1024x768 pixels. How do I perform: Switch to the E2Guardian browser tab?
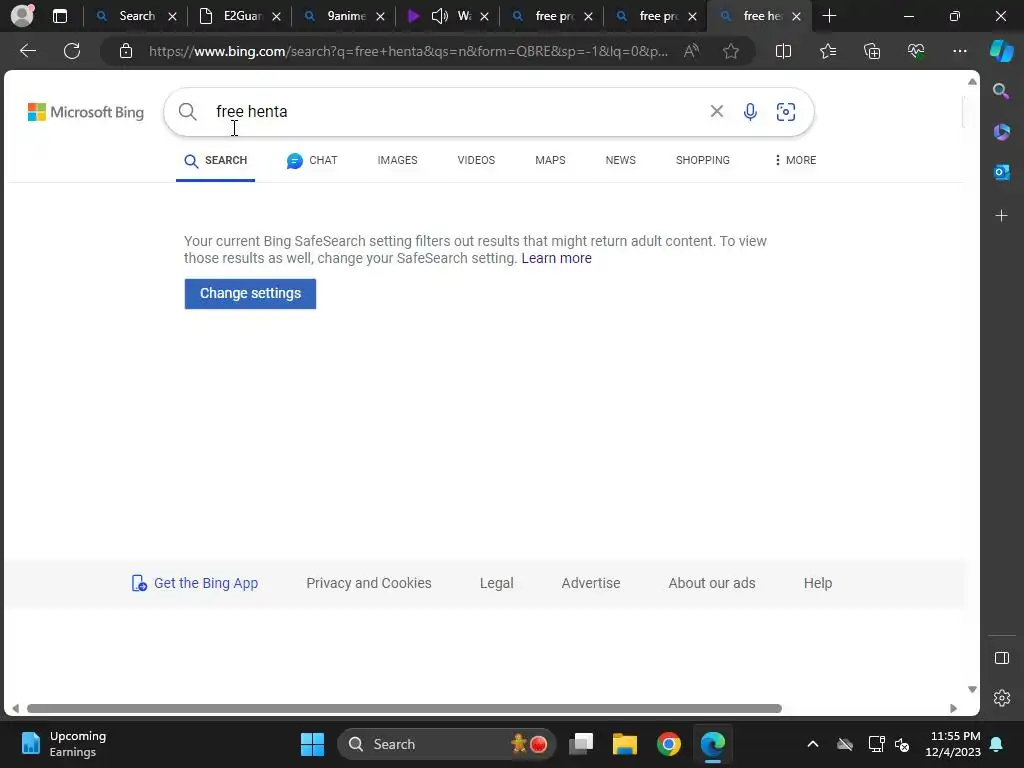pyautogui.click(x=240, y=16)
